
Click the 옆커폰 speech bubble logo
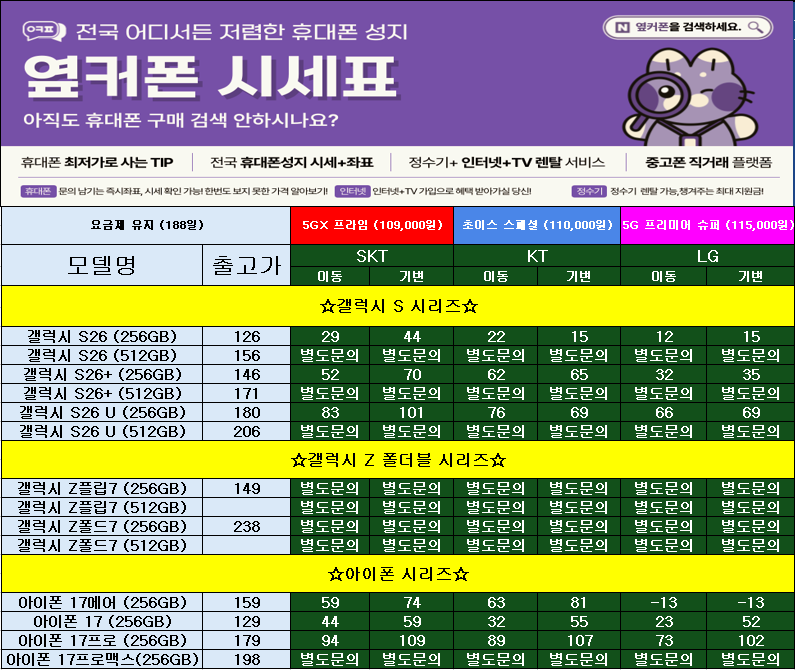(x=44, y=31)
